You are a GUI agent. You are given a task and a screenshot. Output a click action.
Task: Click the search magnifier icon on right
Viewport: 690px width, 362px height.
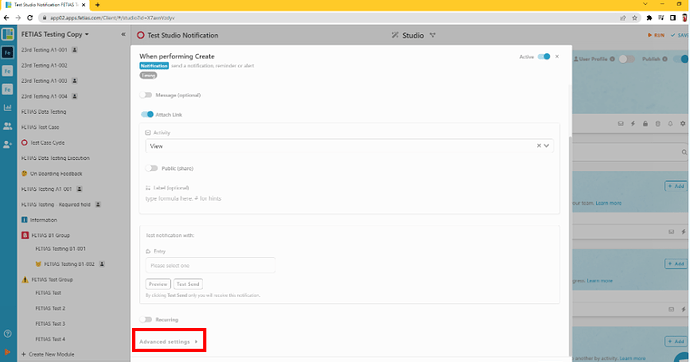[x=684, y=152]
